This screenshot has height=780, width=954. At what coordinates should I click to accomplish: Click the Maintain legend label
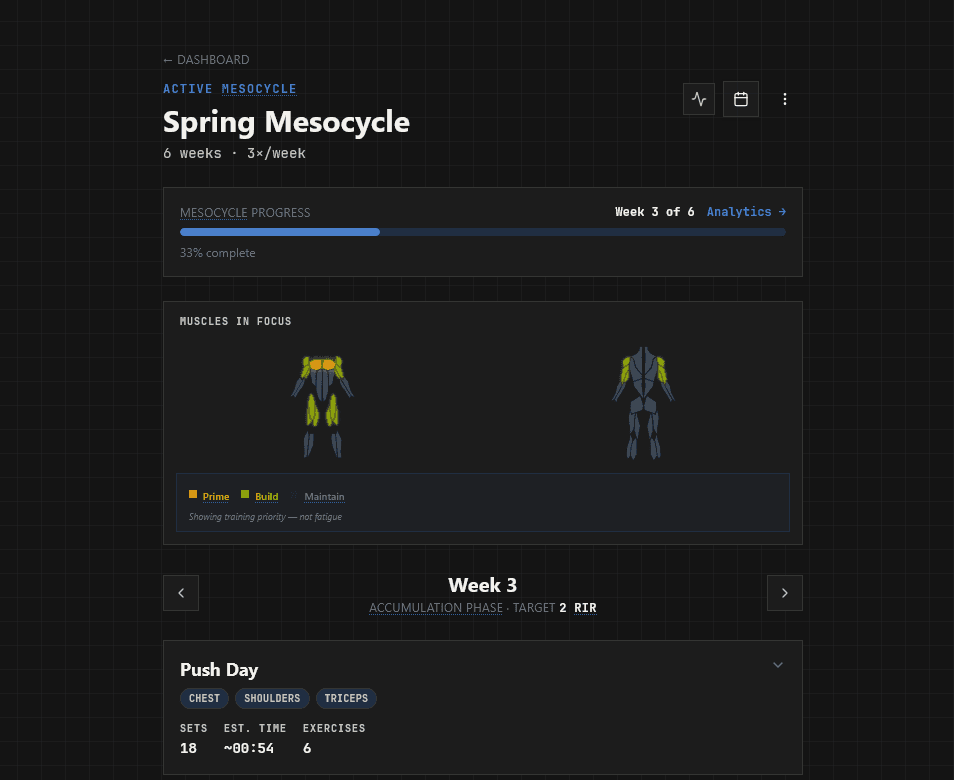[x=324, y=496]
